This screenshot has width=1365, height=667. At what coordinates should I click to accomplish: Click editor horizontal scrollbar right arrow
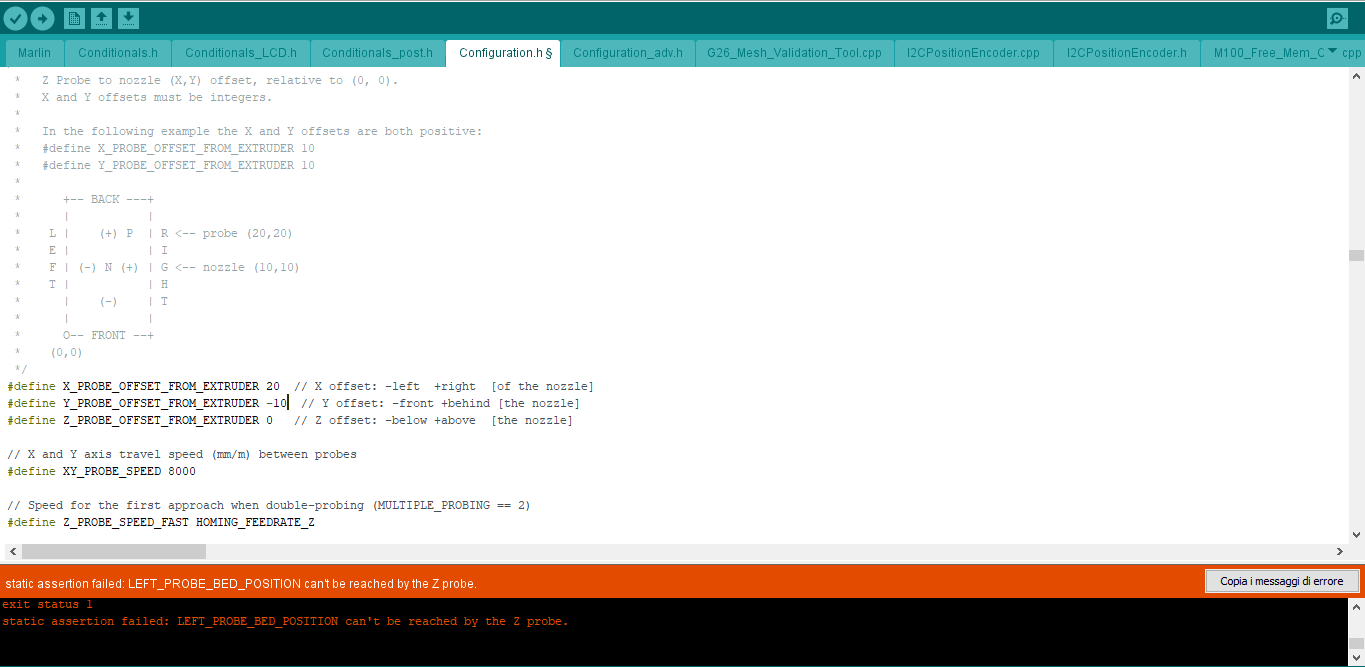[x=1340, y=551]
